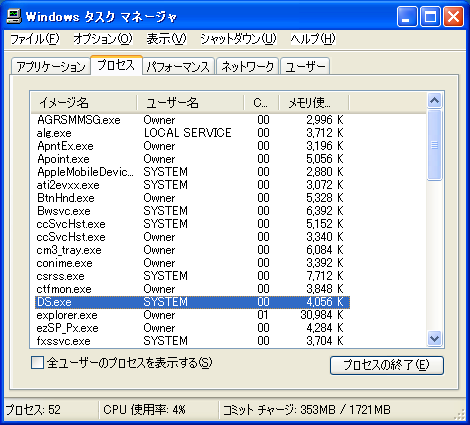470x425 pixels.
Task: Sort by the メモリ使... column header
Action: pyautogui.click(x=313, y=102)
